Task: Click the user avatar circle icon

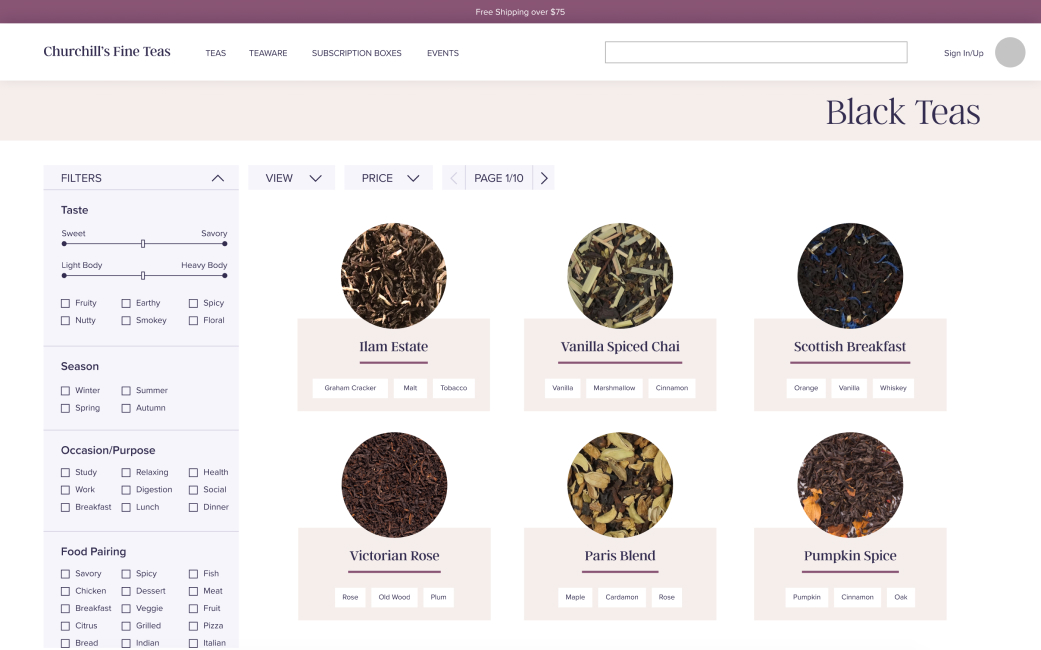Action: tap(1010, 52)
